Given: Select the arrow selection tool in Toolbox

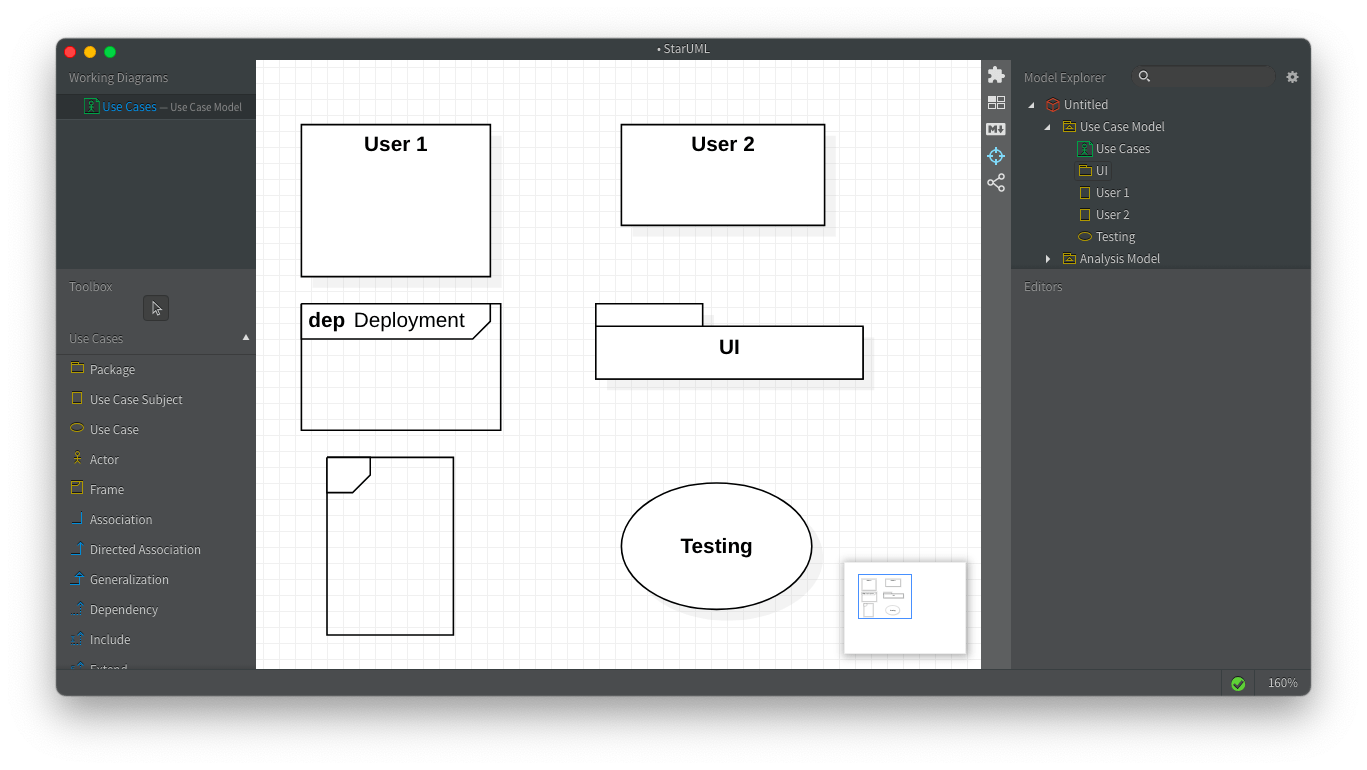Looking at the screenshot, I should 155,308.
